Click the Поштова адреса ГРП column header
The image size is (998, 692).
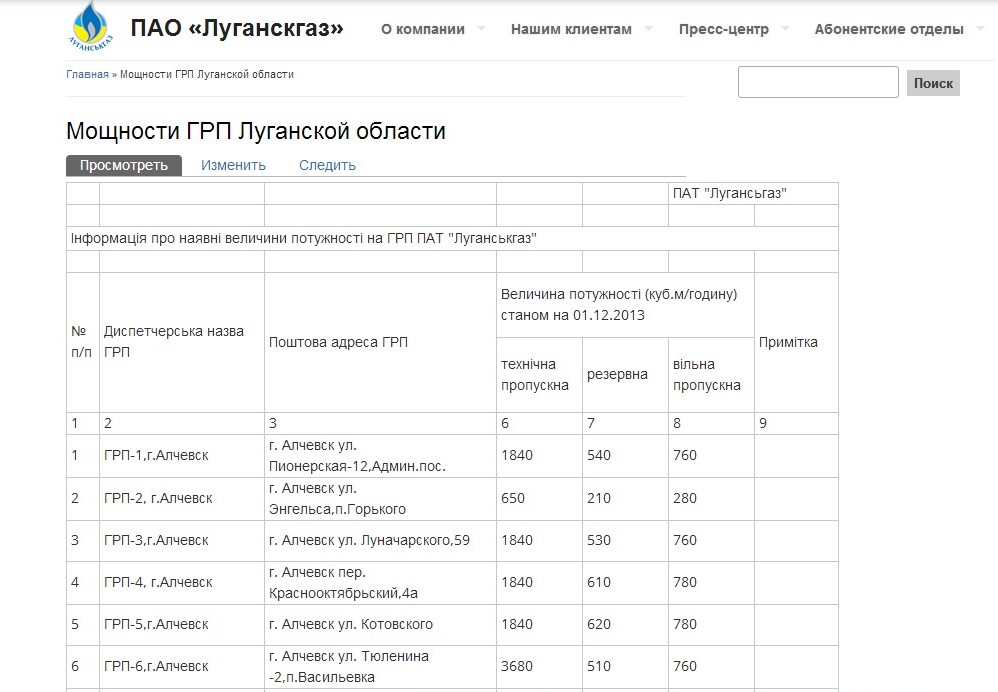(380, 342)
